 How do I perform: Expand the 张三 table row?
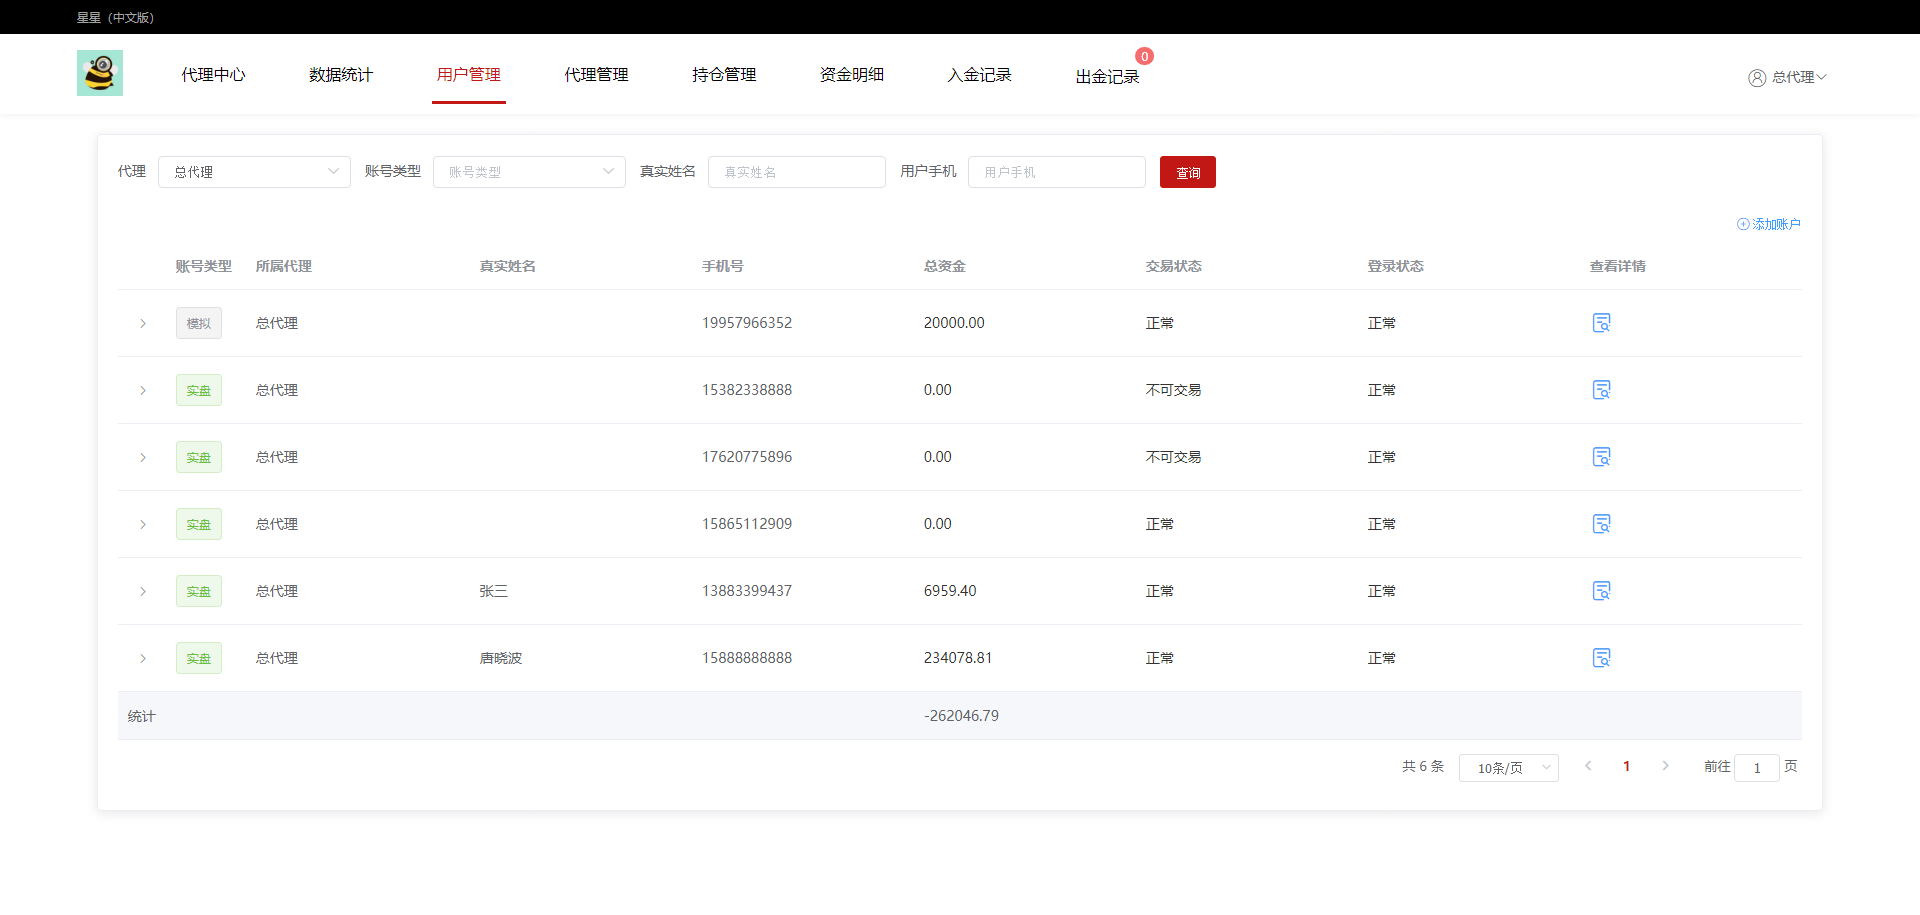point(143,591)
